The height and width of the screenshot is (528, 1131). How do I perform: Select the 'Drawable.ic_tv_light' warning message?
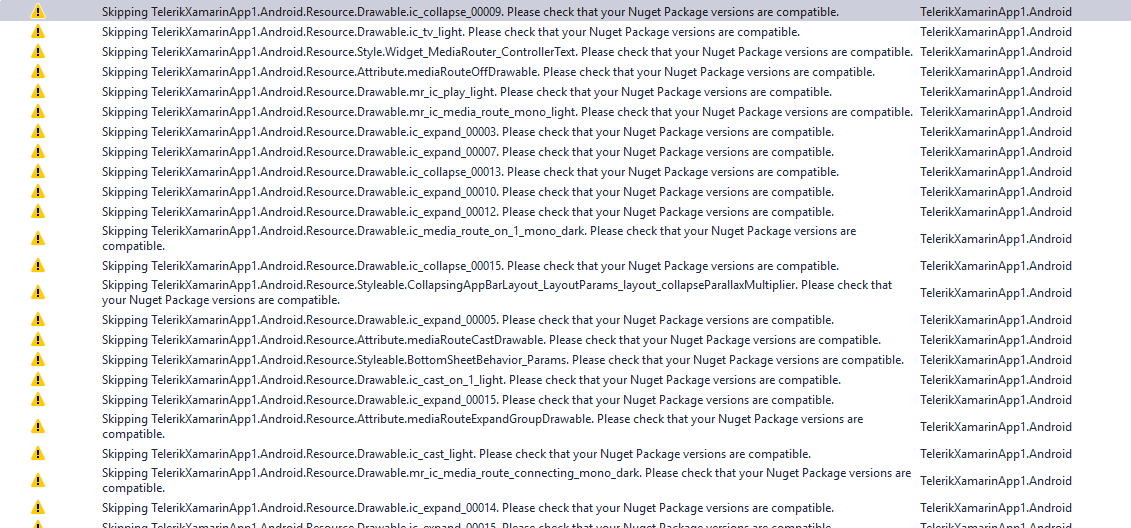tap(451, 32)
